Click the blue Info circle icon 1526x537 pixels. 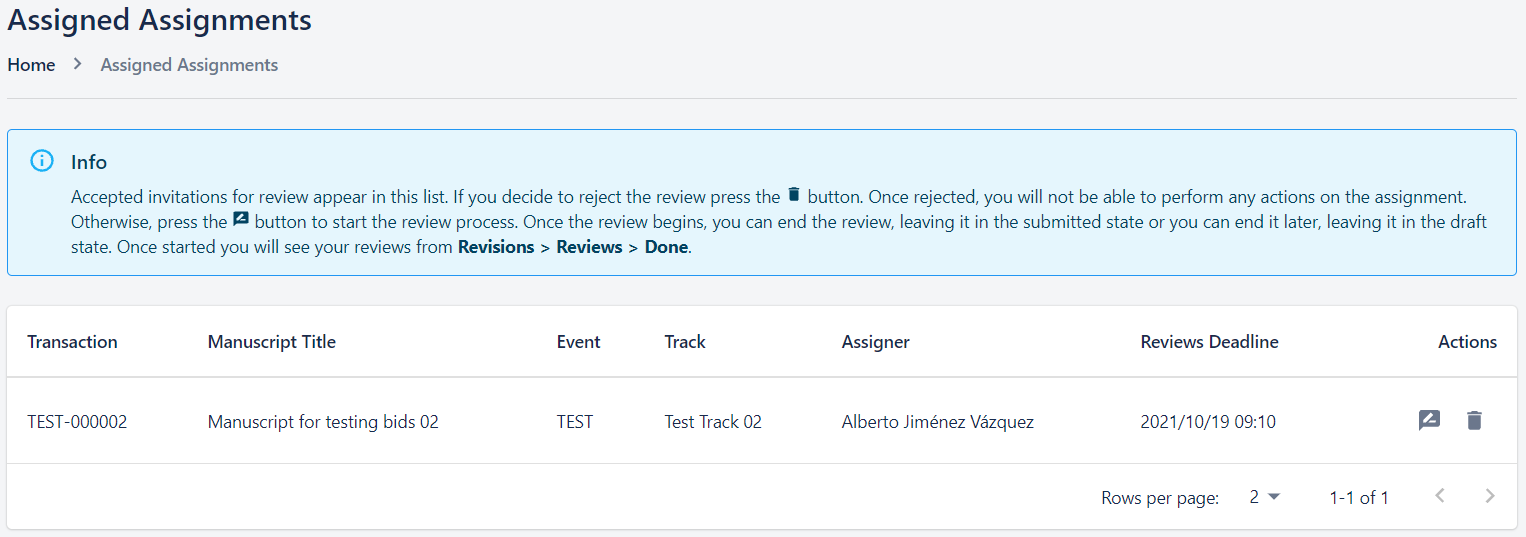[x=42, y=161]
